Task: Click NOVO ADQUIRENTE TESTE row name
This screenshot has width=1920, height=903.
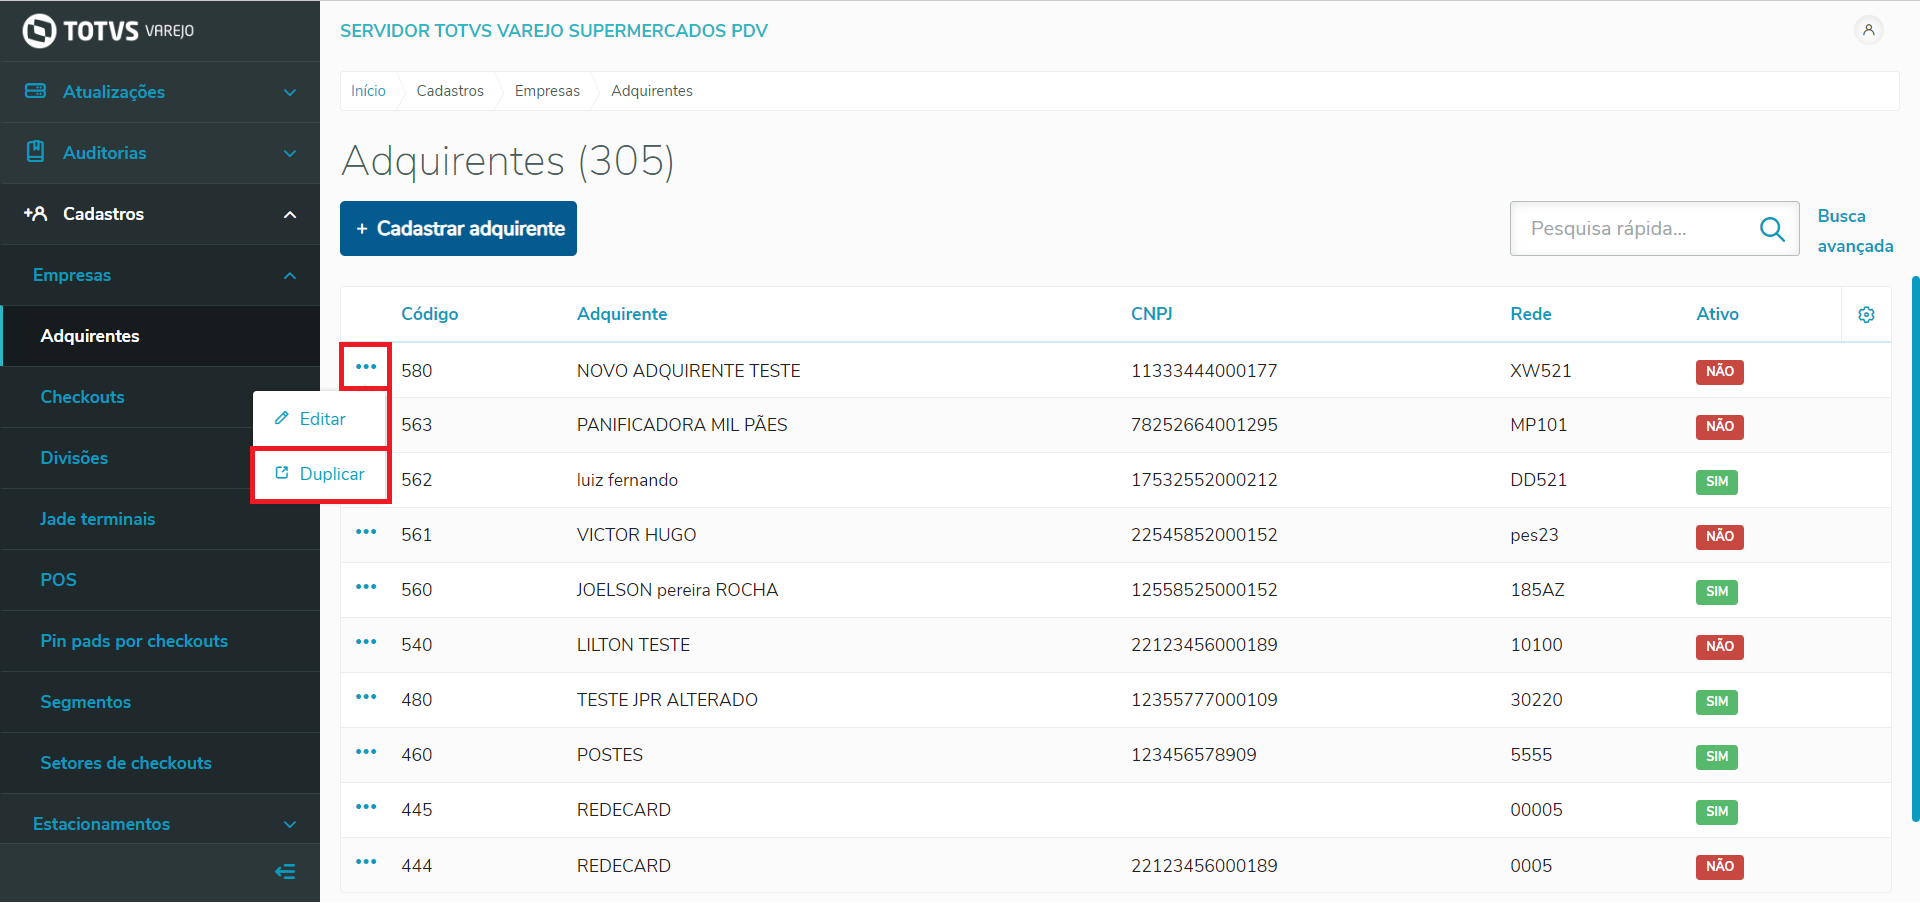Action: coord(689,371)
